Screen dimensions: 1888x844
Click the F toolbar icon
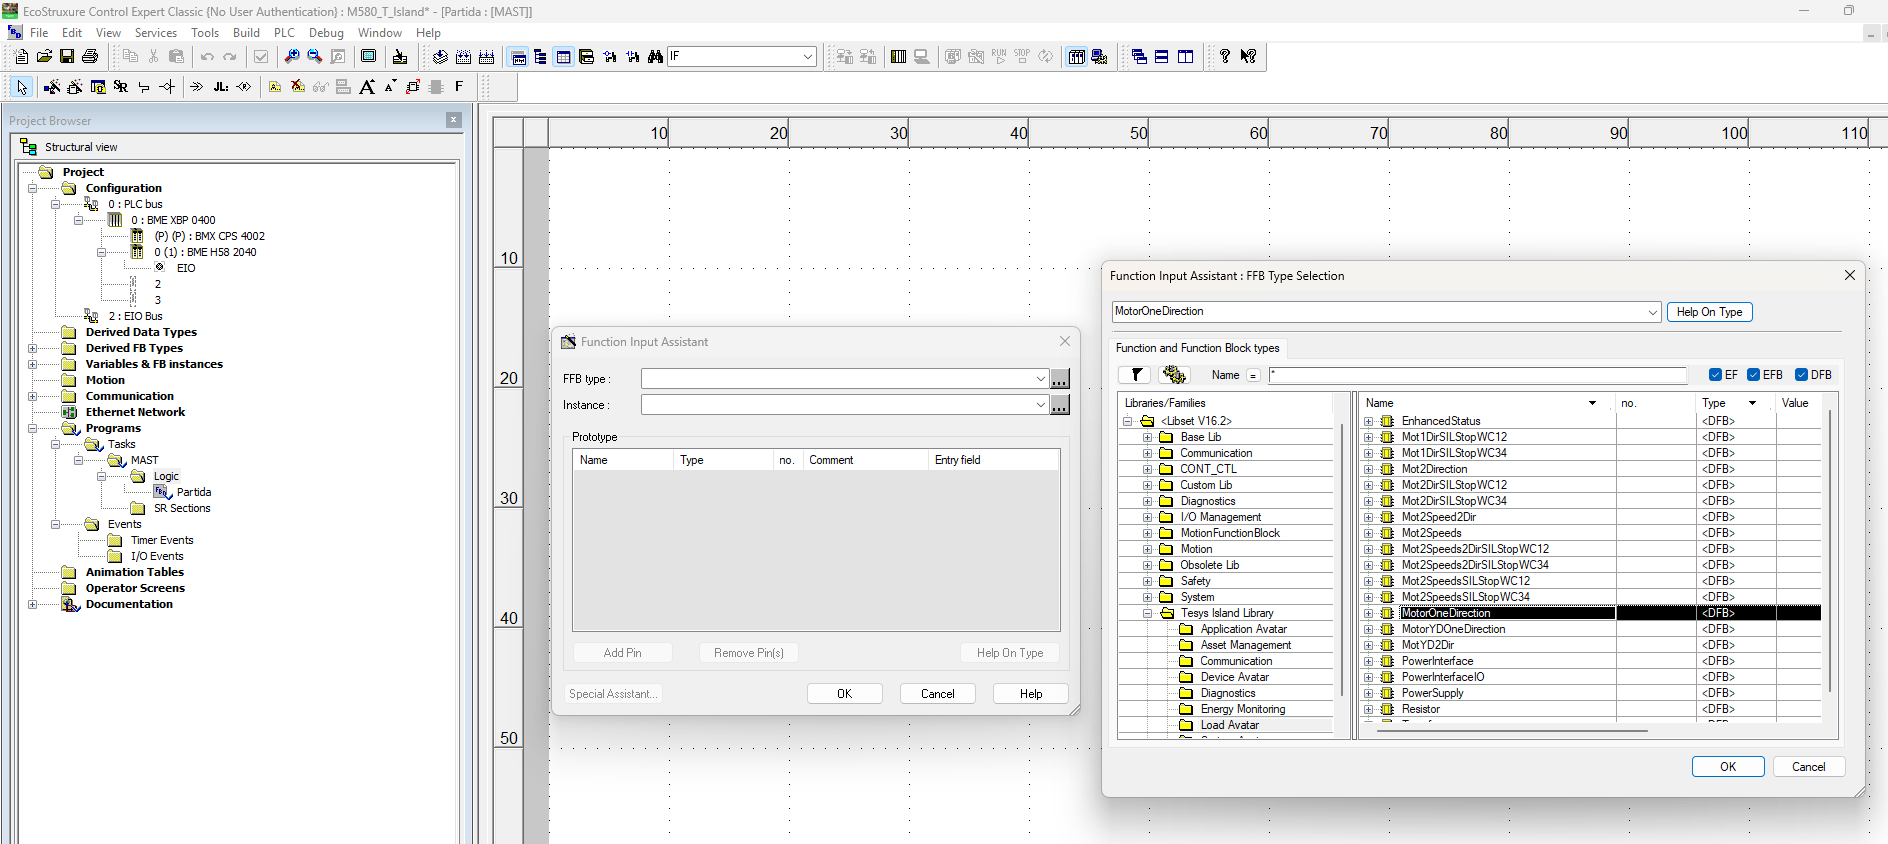459,87
